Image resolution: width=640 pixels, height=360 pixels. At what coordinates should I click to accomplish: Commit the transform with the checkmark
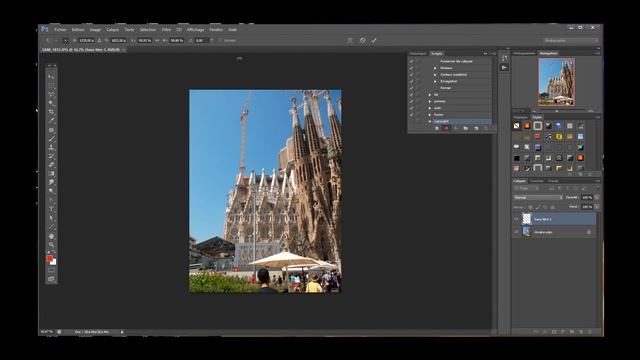click(374, 40)
